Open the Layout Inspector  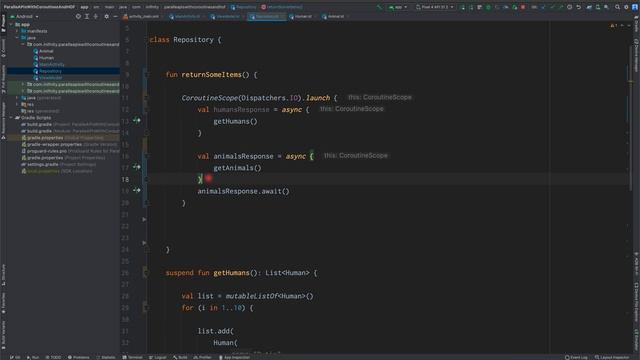point(612,357)
